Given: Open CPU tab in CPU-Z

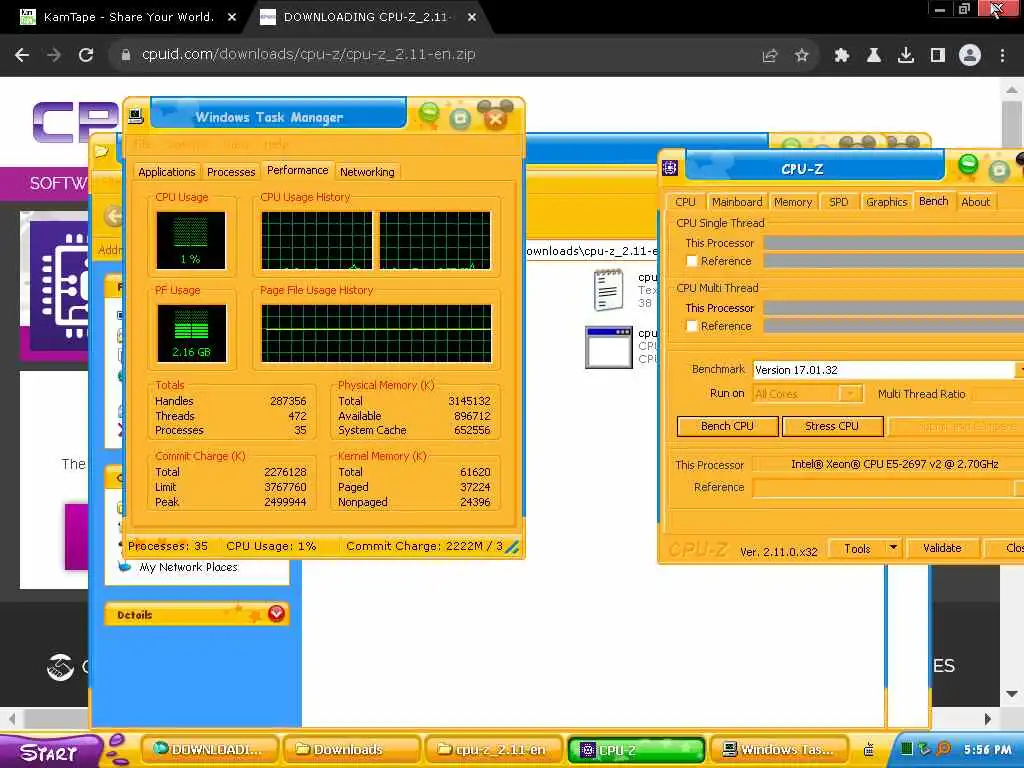Looking at the screenshot, I should pos(685,202).
